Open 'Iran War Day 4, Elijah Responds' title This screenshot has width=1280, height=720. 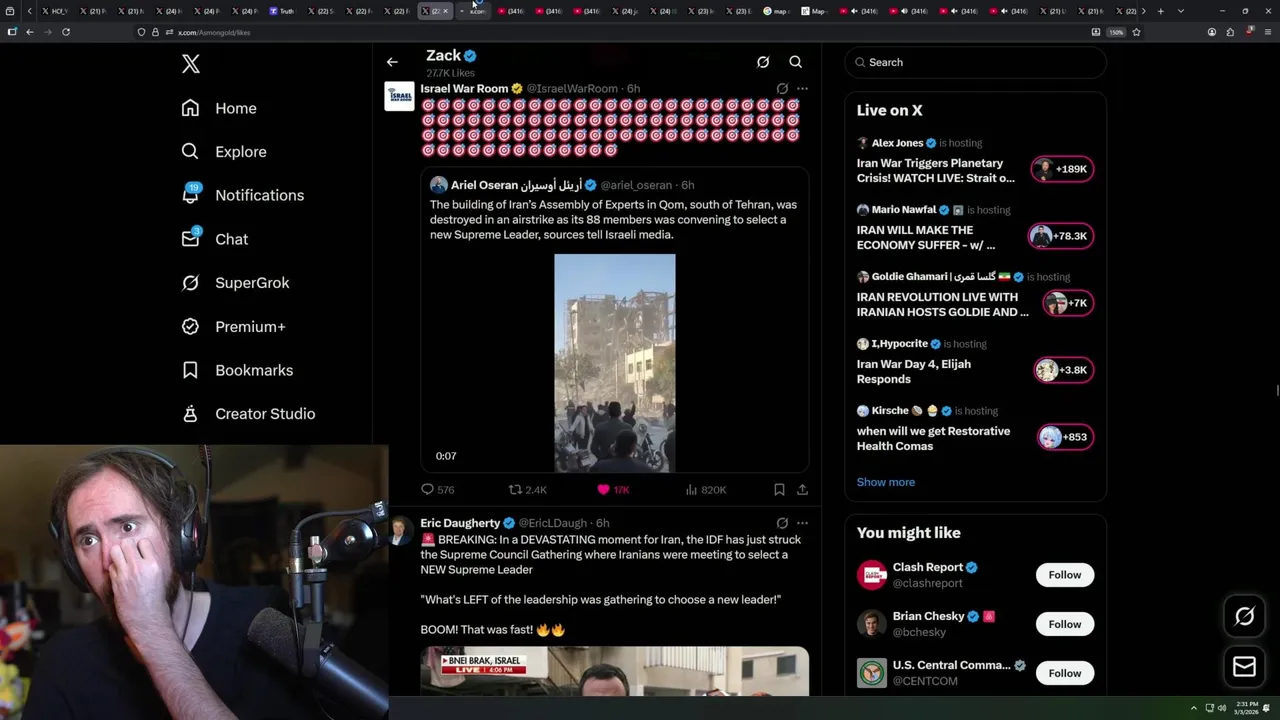[913, 371]
